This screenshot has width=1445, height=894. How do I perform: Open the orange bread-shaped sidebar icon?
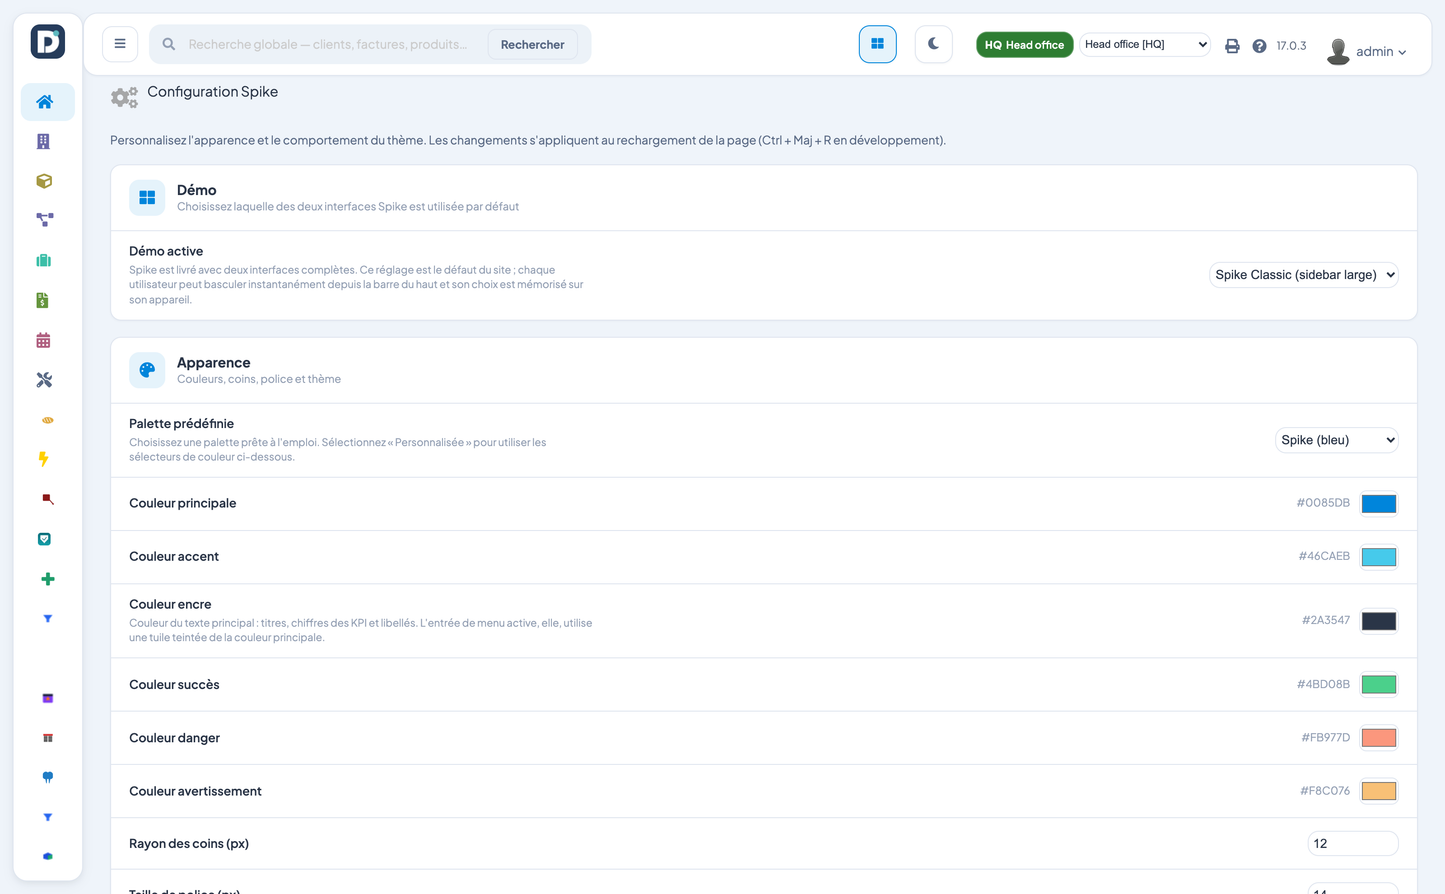point(47,420)
